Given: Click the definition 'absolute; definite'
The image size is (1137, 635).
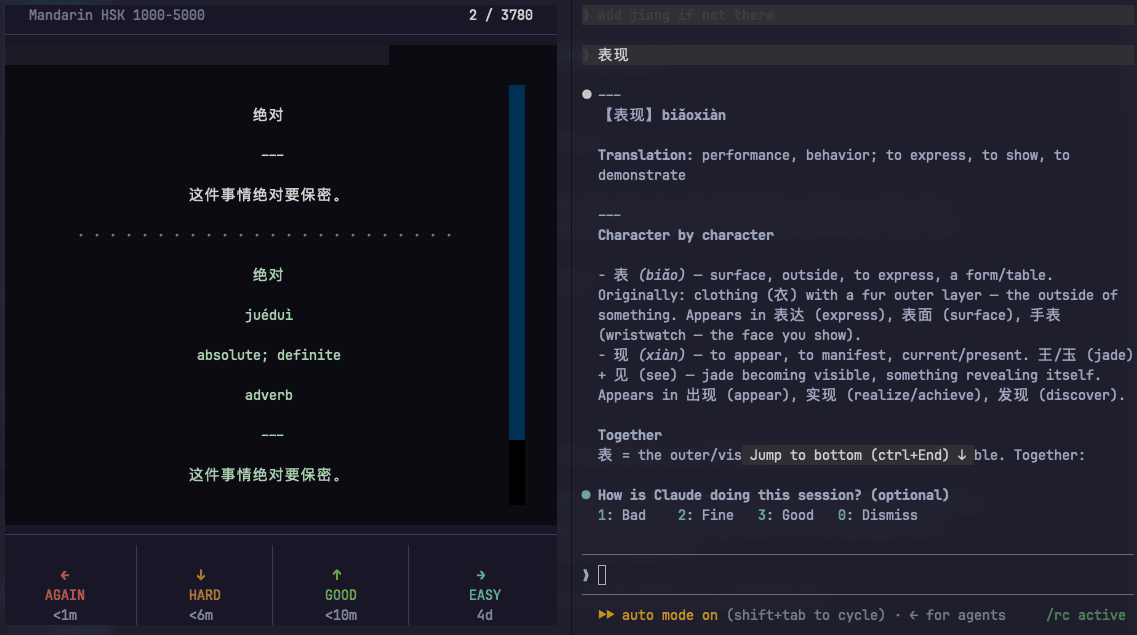Looking at the screenshot, I should pyautogui.click(x=269, y=355).
